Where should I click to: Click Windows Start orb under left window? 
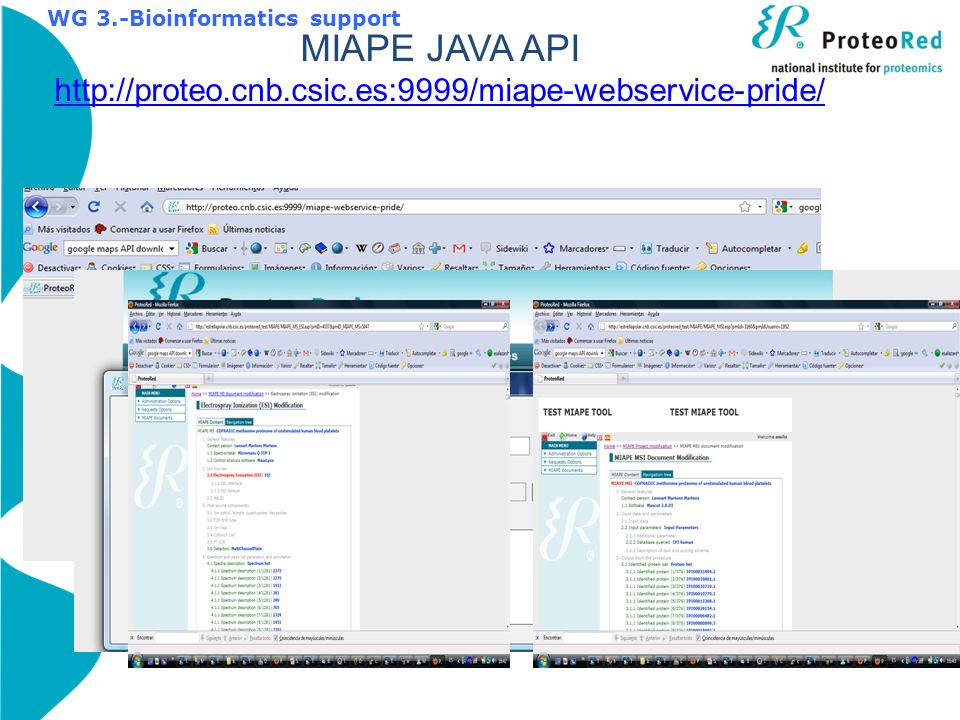(137, 661)
